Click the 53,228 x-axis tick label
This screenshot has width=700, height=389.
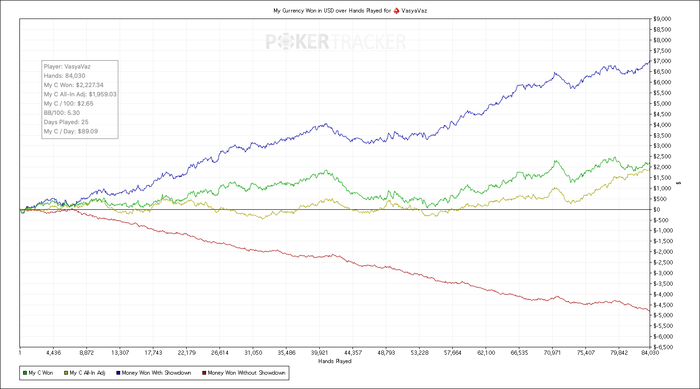(x=419, y=353)
